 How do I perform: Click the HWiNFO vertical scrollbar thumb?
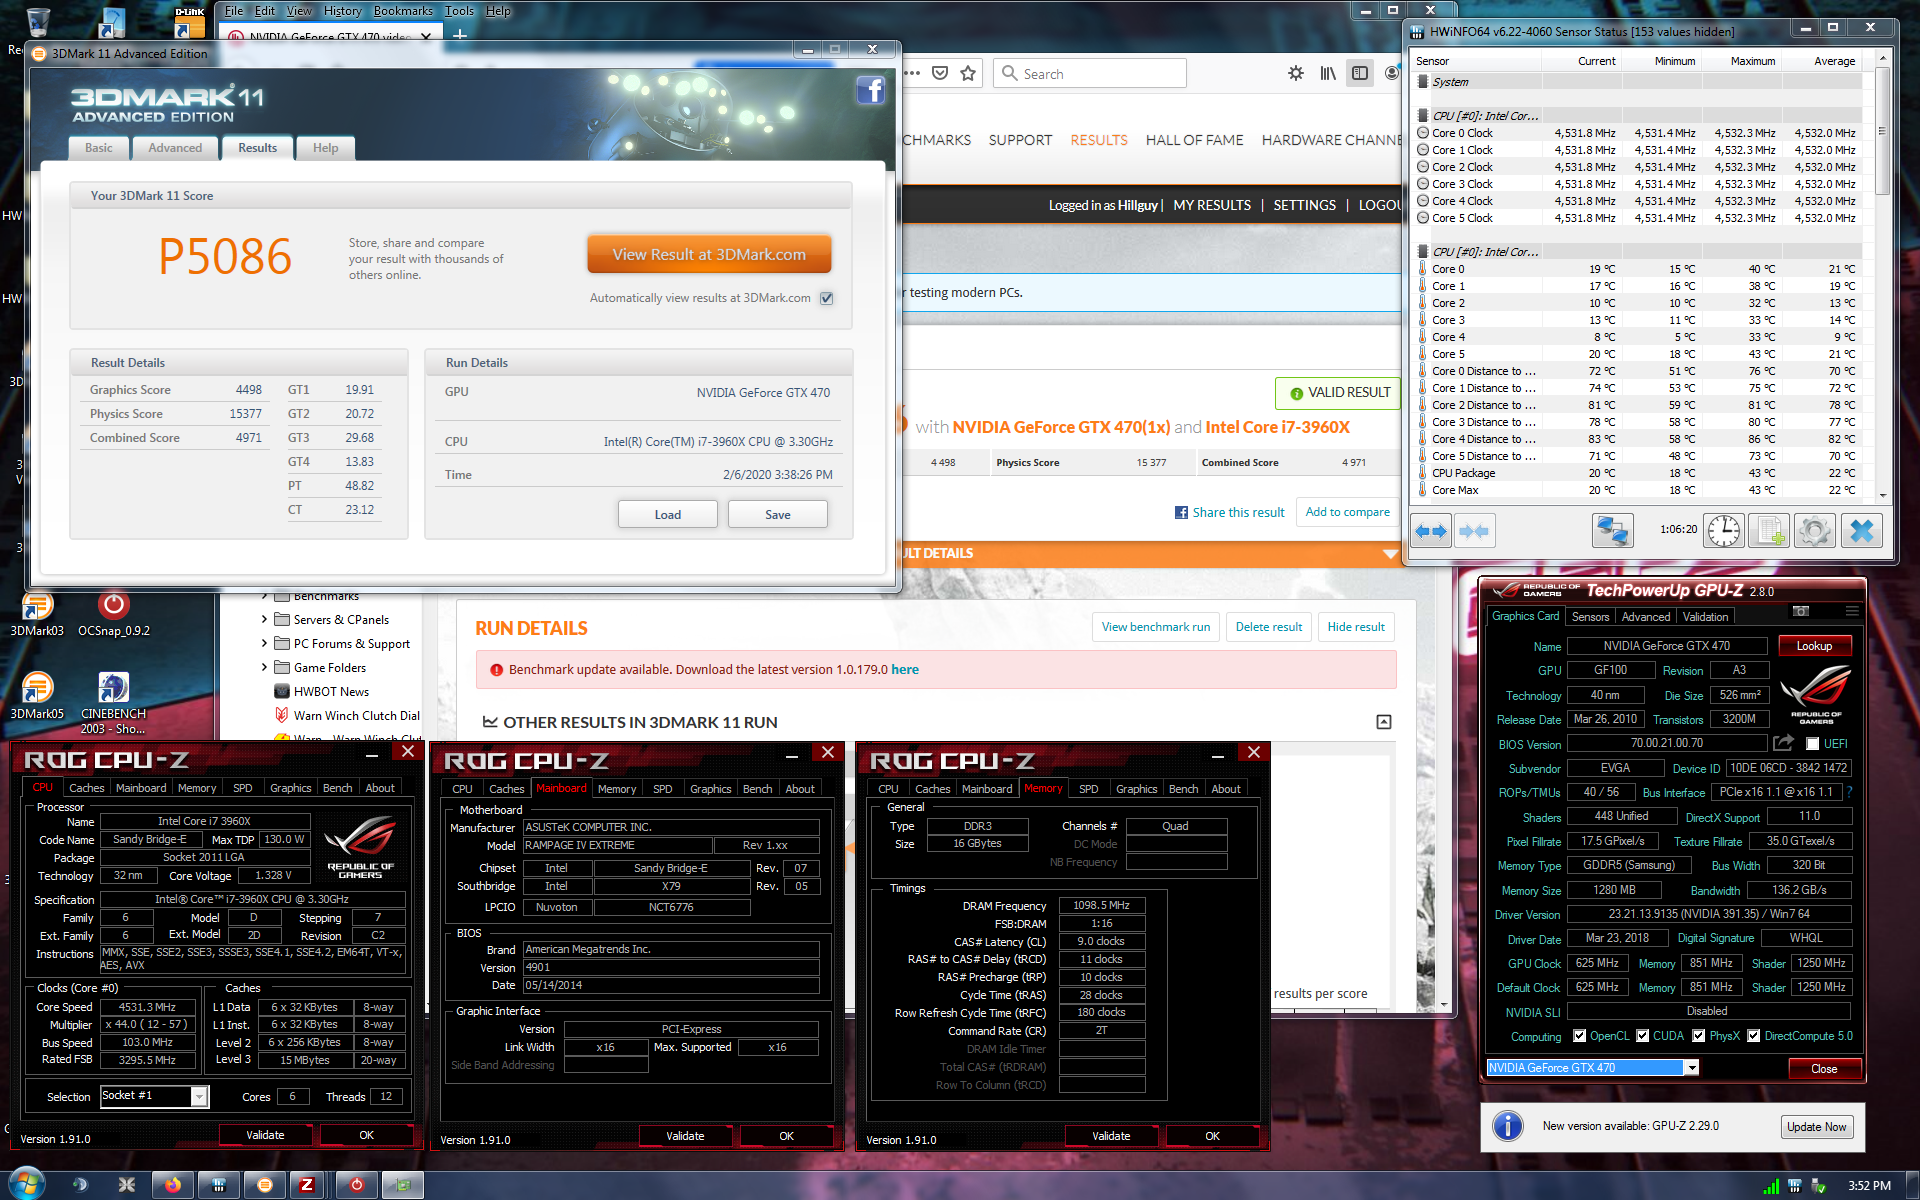pos(1882,131)
